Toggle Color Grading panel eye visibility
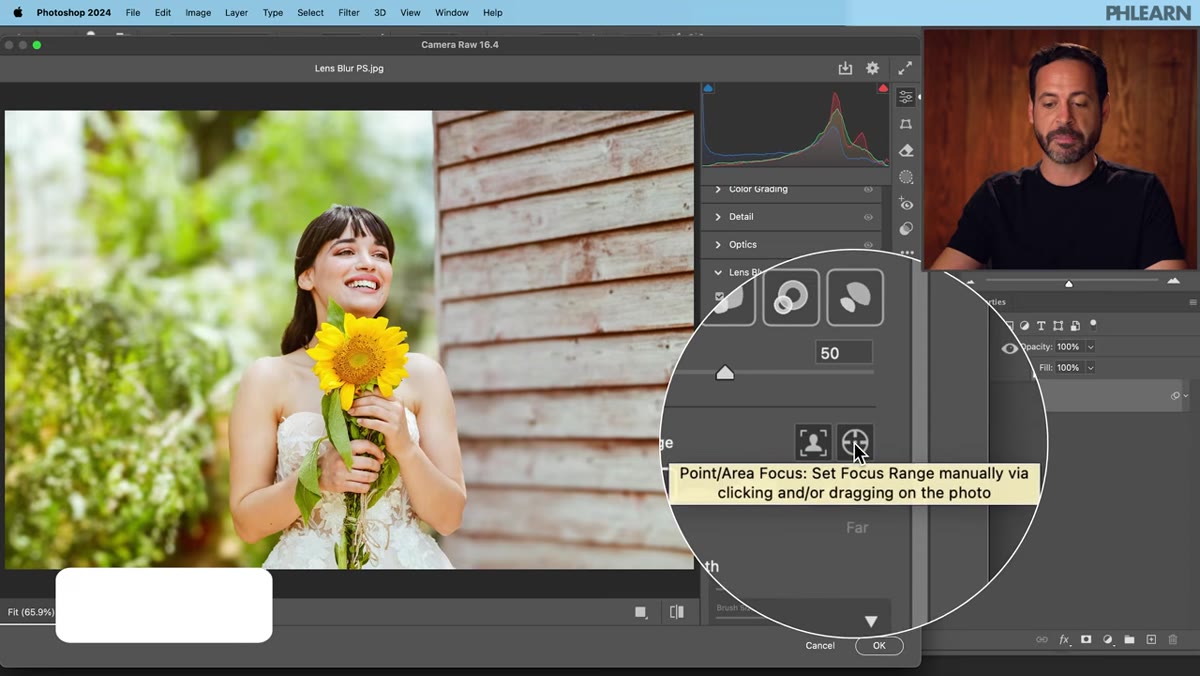This screenshot has height=676, width=1200. coord(868,189)
